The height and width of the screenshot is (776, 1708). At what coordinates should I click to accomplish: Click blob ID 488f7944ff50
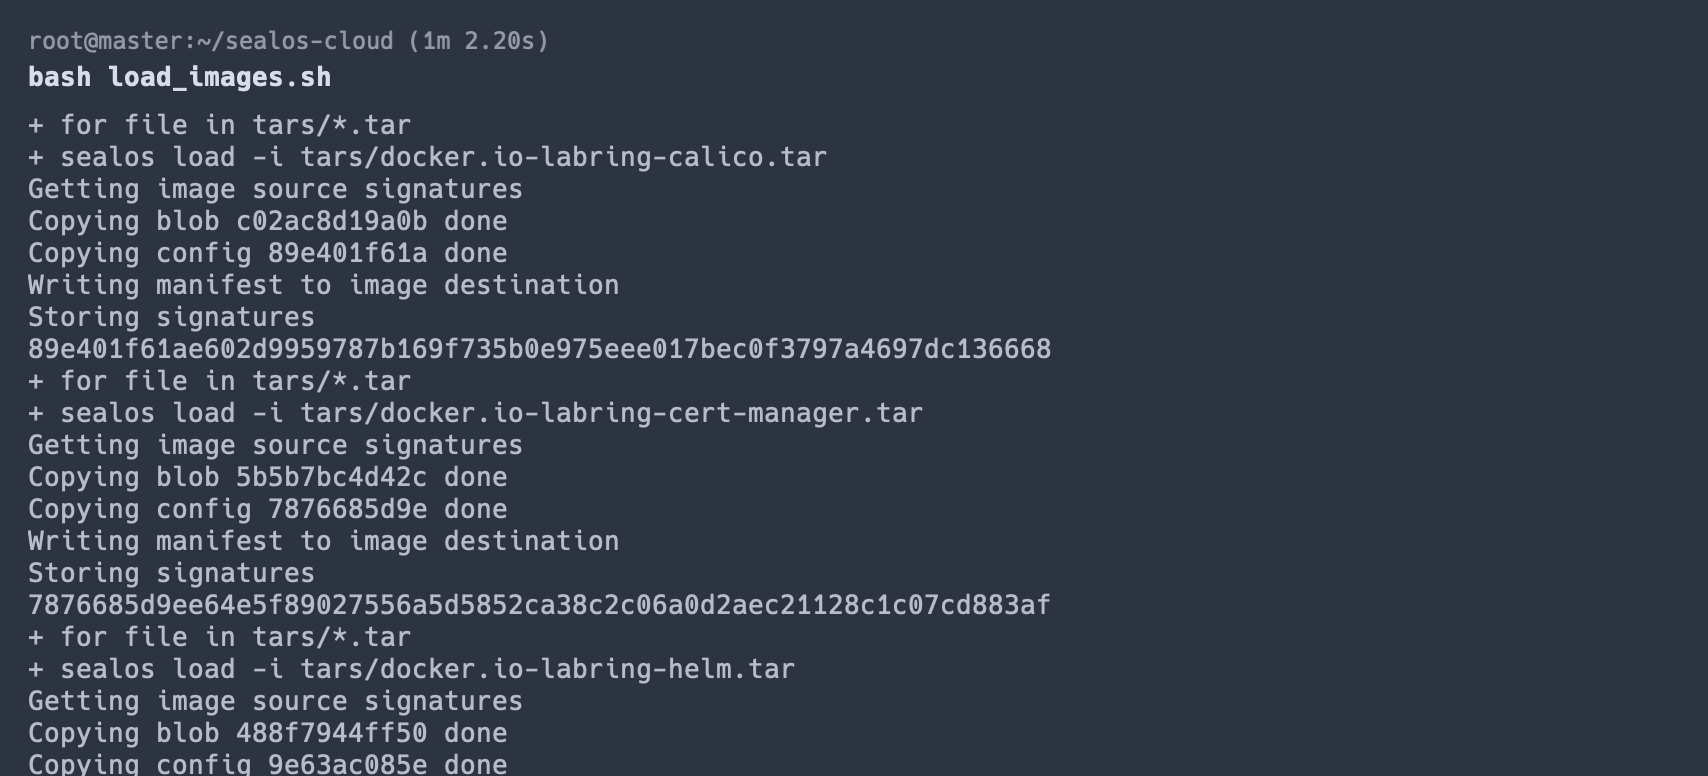331,733
